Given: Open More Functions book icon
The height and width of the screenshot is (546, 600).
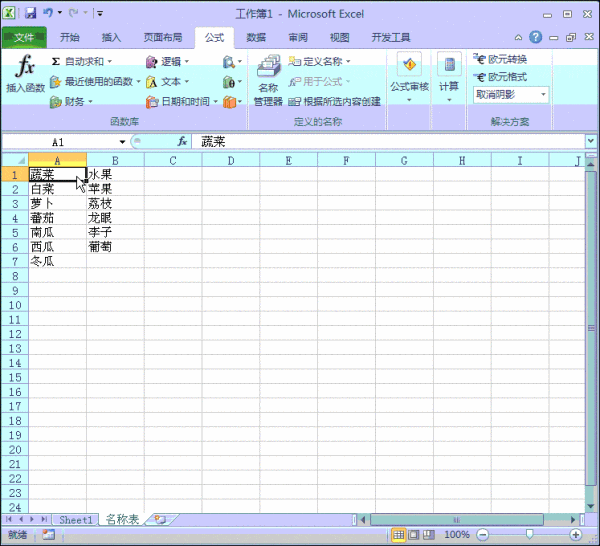Looking at the screenshot, I should click(232, 102).
